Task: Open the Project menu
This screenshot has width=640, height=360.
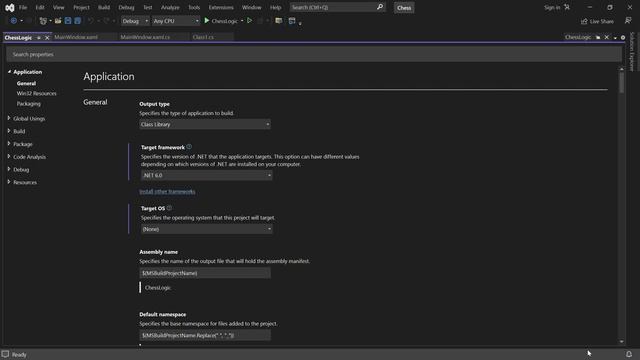Action: (x=81, y=7)
